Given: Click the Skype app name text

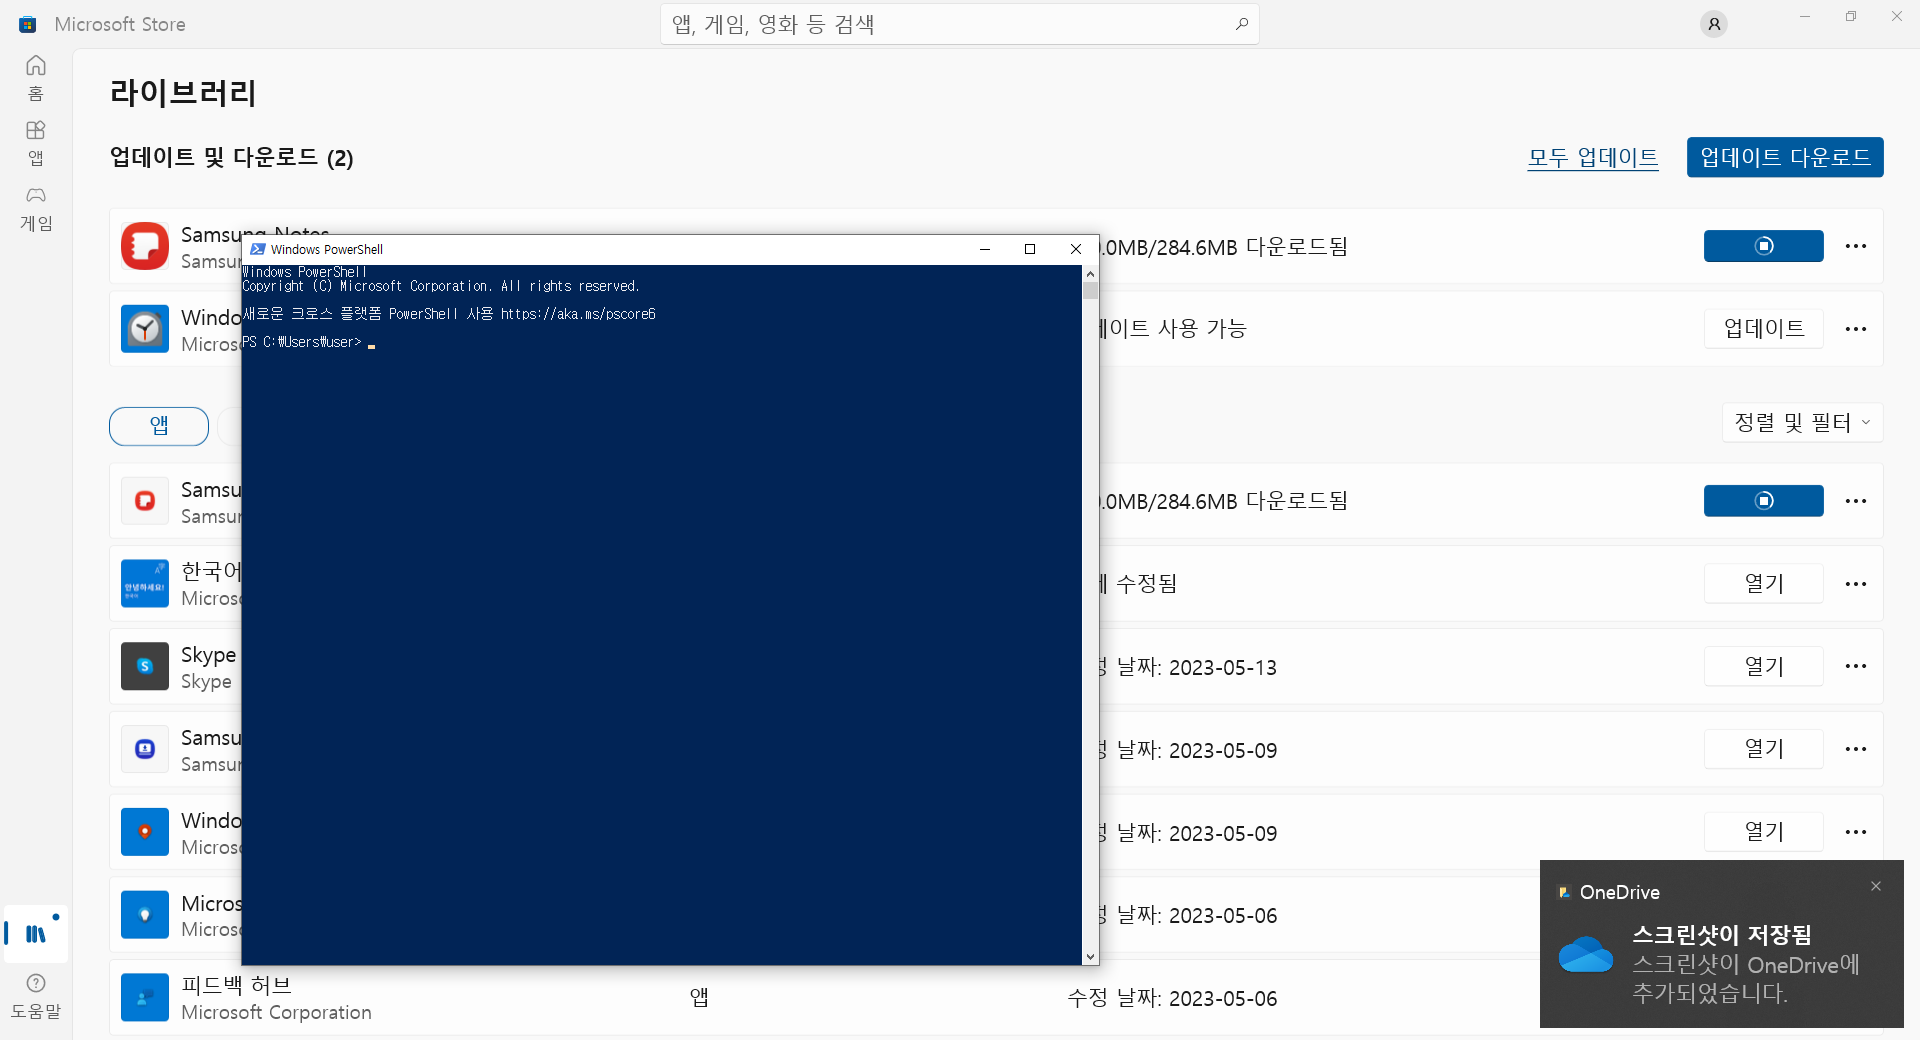Looking at the screenshot, I should point(208,655).
